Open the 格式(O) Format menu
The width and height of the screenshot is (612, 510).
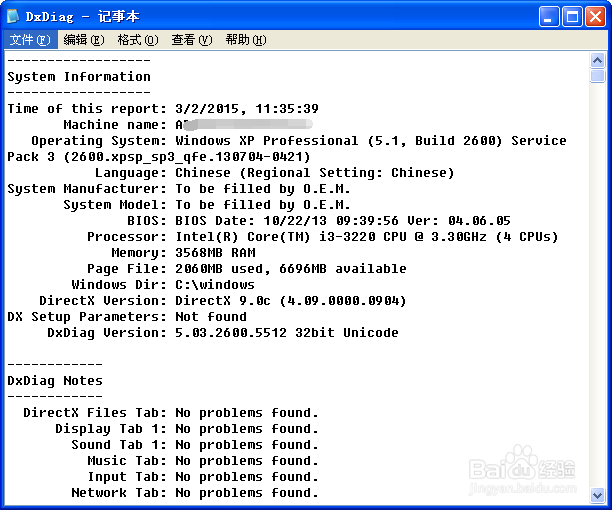click(138, 40)
